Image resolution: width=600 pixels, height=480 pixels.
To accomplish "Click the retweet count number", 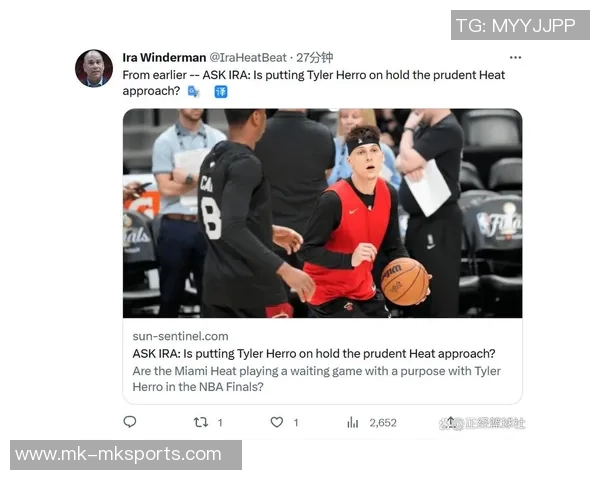I will tap(220, 423).
